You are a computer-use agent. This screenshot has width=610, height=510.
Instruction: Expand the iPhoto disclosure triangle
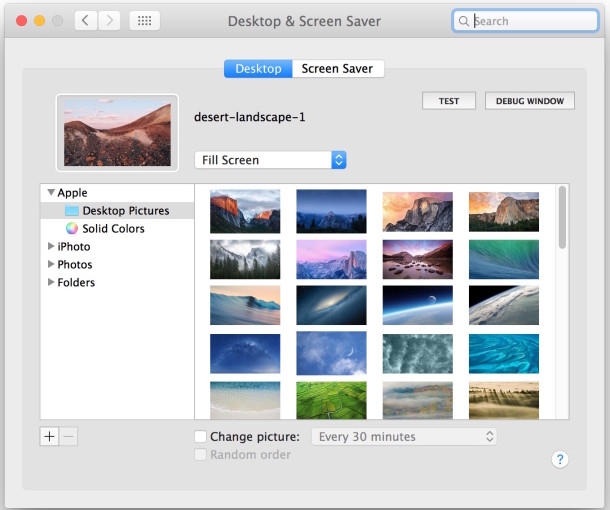tap(51, 246)
